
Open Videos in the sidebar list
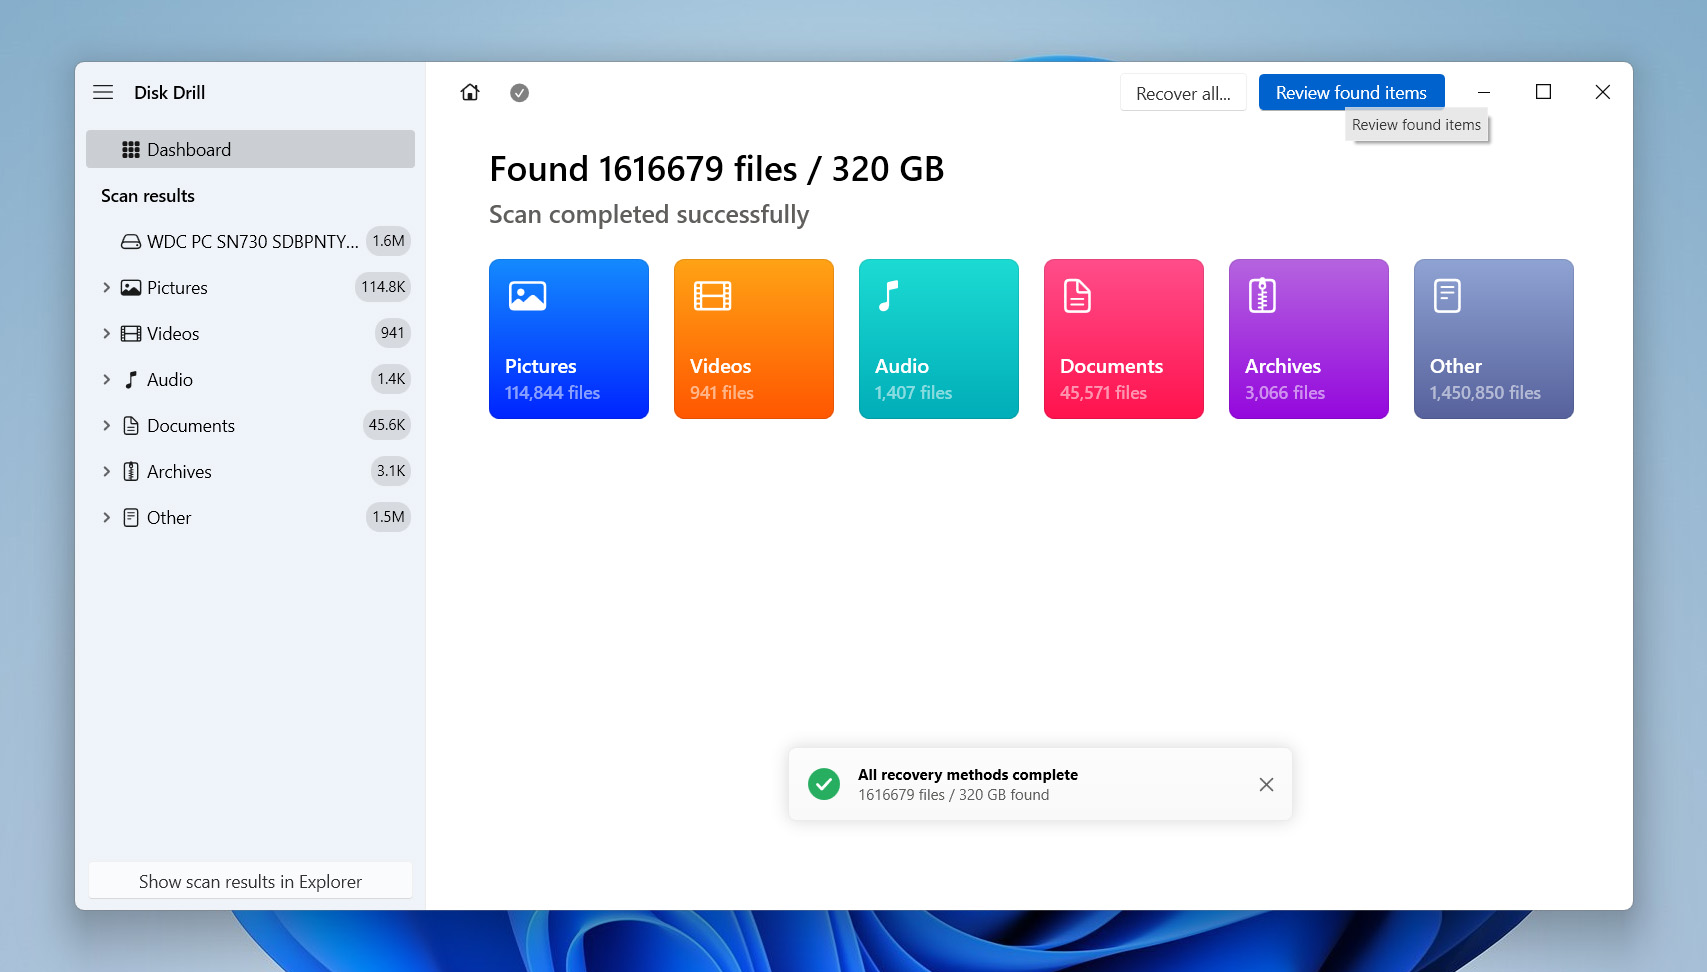(250, 333)
